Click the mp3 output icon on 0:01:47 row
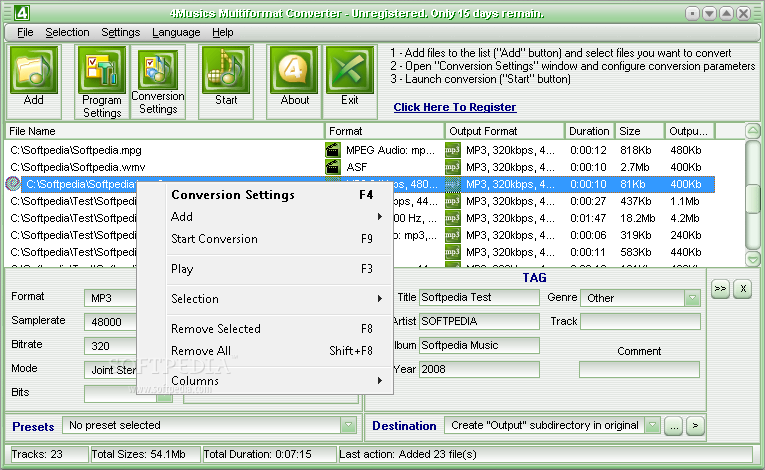Image resolution: width=765 pixels, height=470 pixels. pos(453,218)
